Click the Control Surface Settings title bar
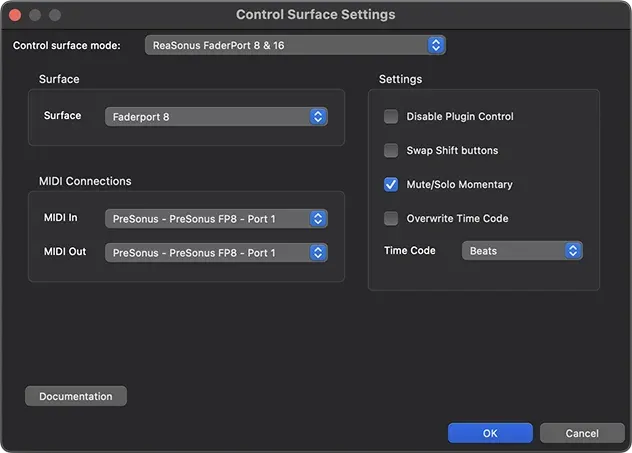632x453 pixels. (x=316, y=15)
